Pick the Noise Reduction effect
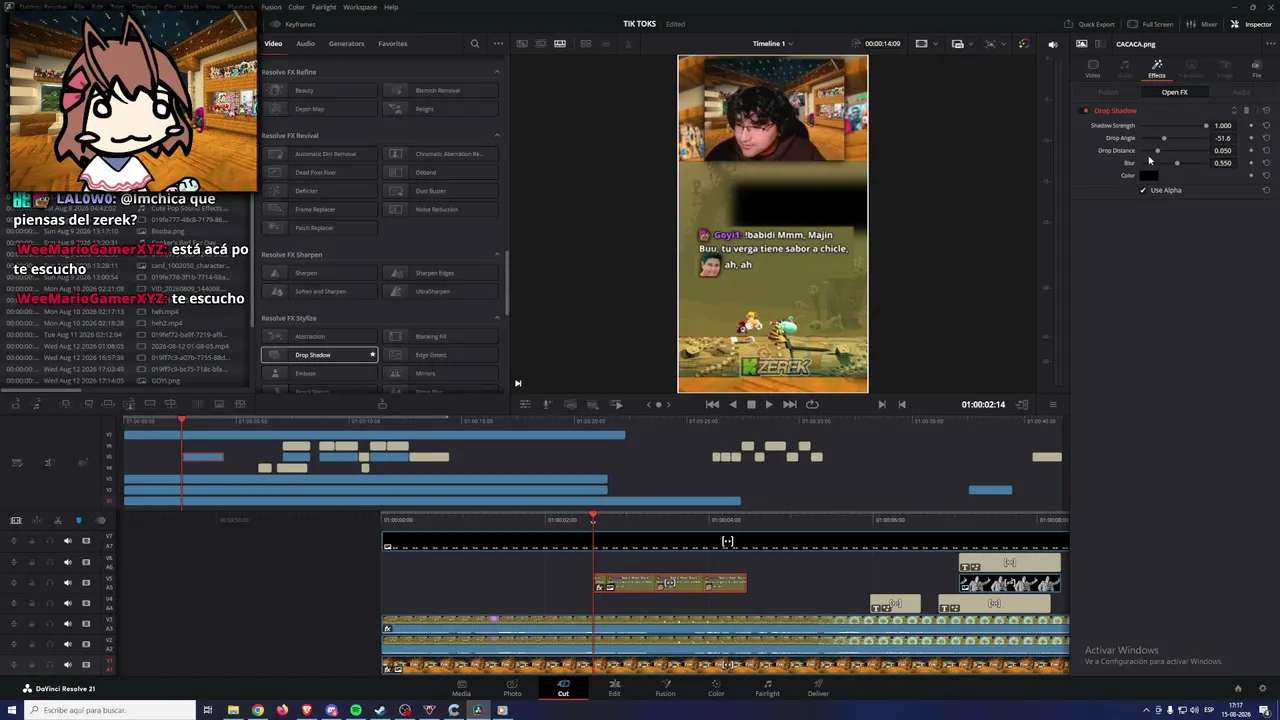This screenshot has height=720, width=1280. coord(441,210)
